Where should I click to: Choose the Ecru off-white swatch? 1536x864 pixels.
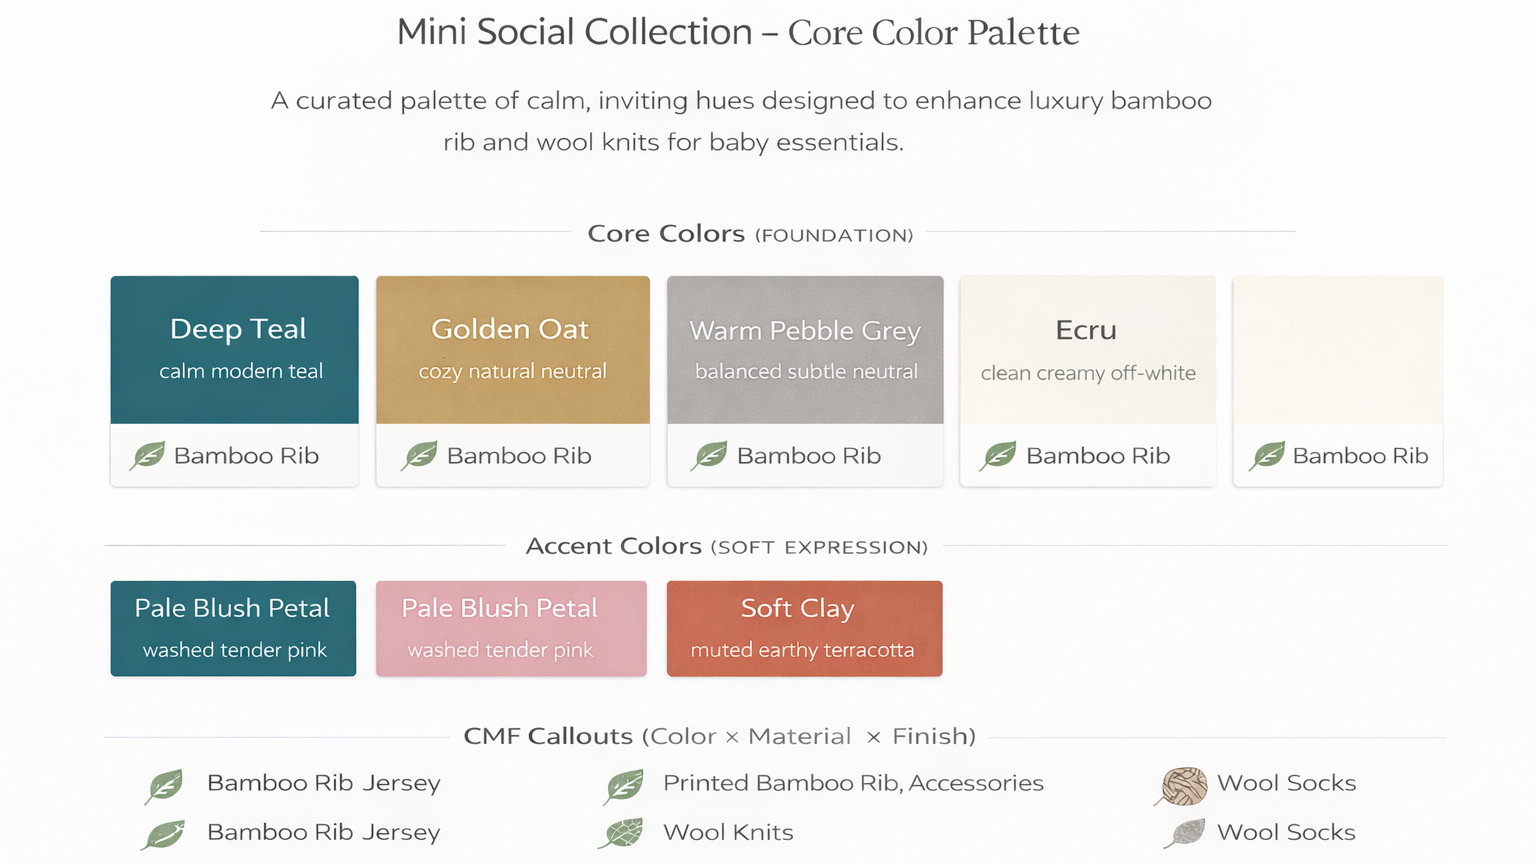[1087, 350]
